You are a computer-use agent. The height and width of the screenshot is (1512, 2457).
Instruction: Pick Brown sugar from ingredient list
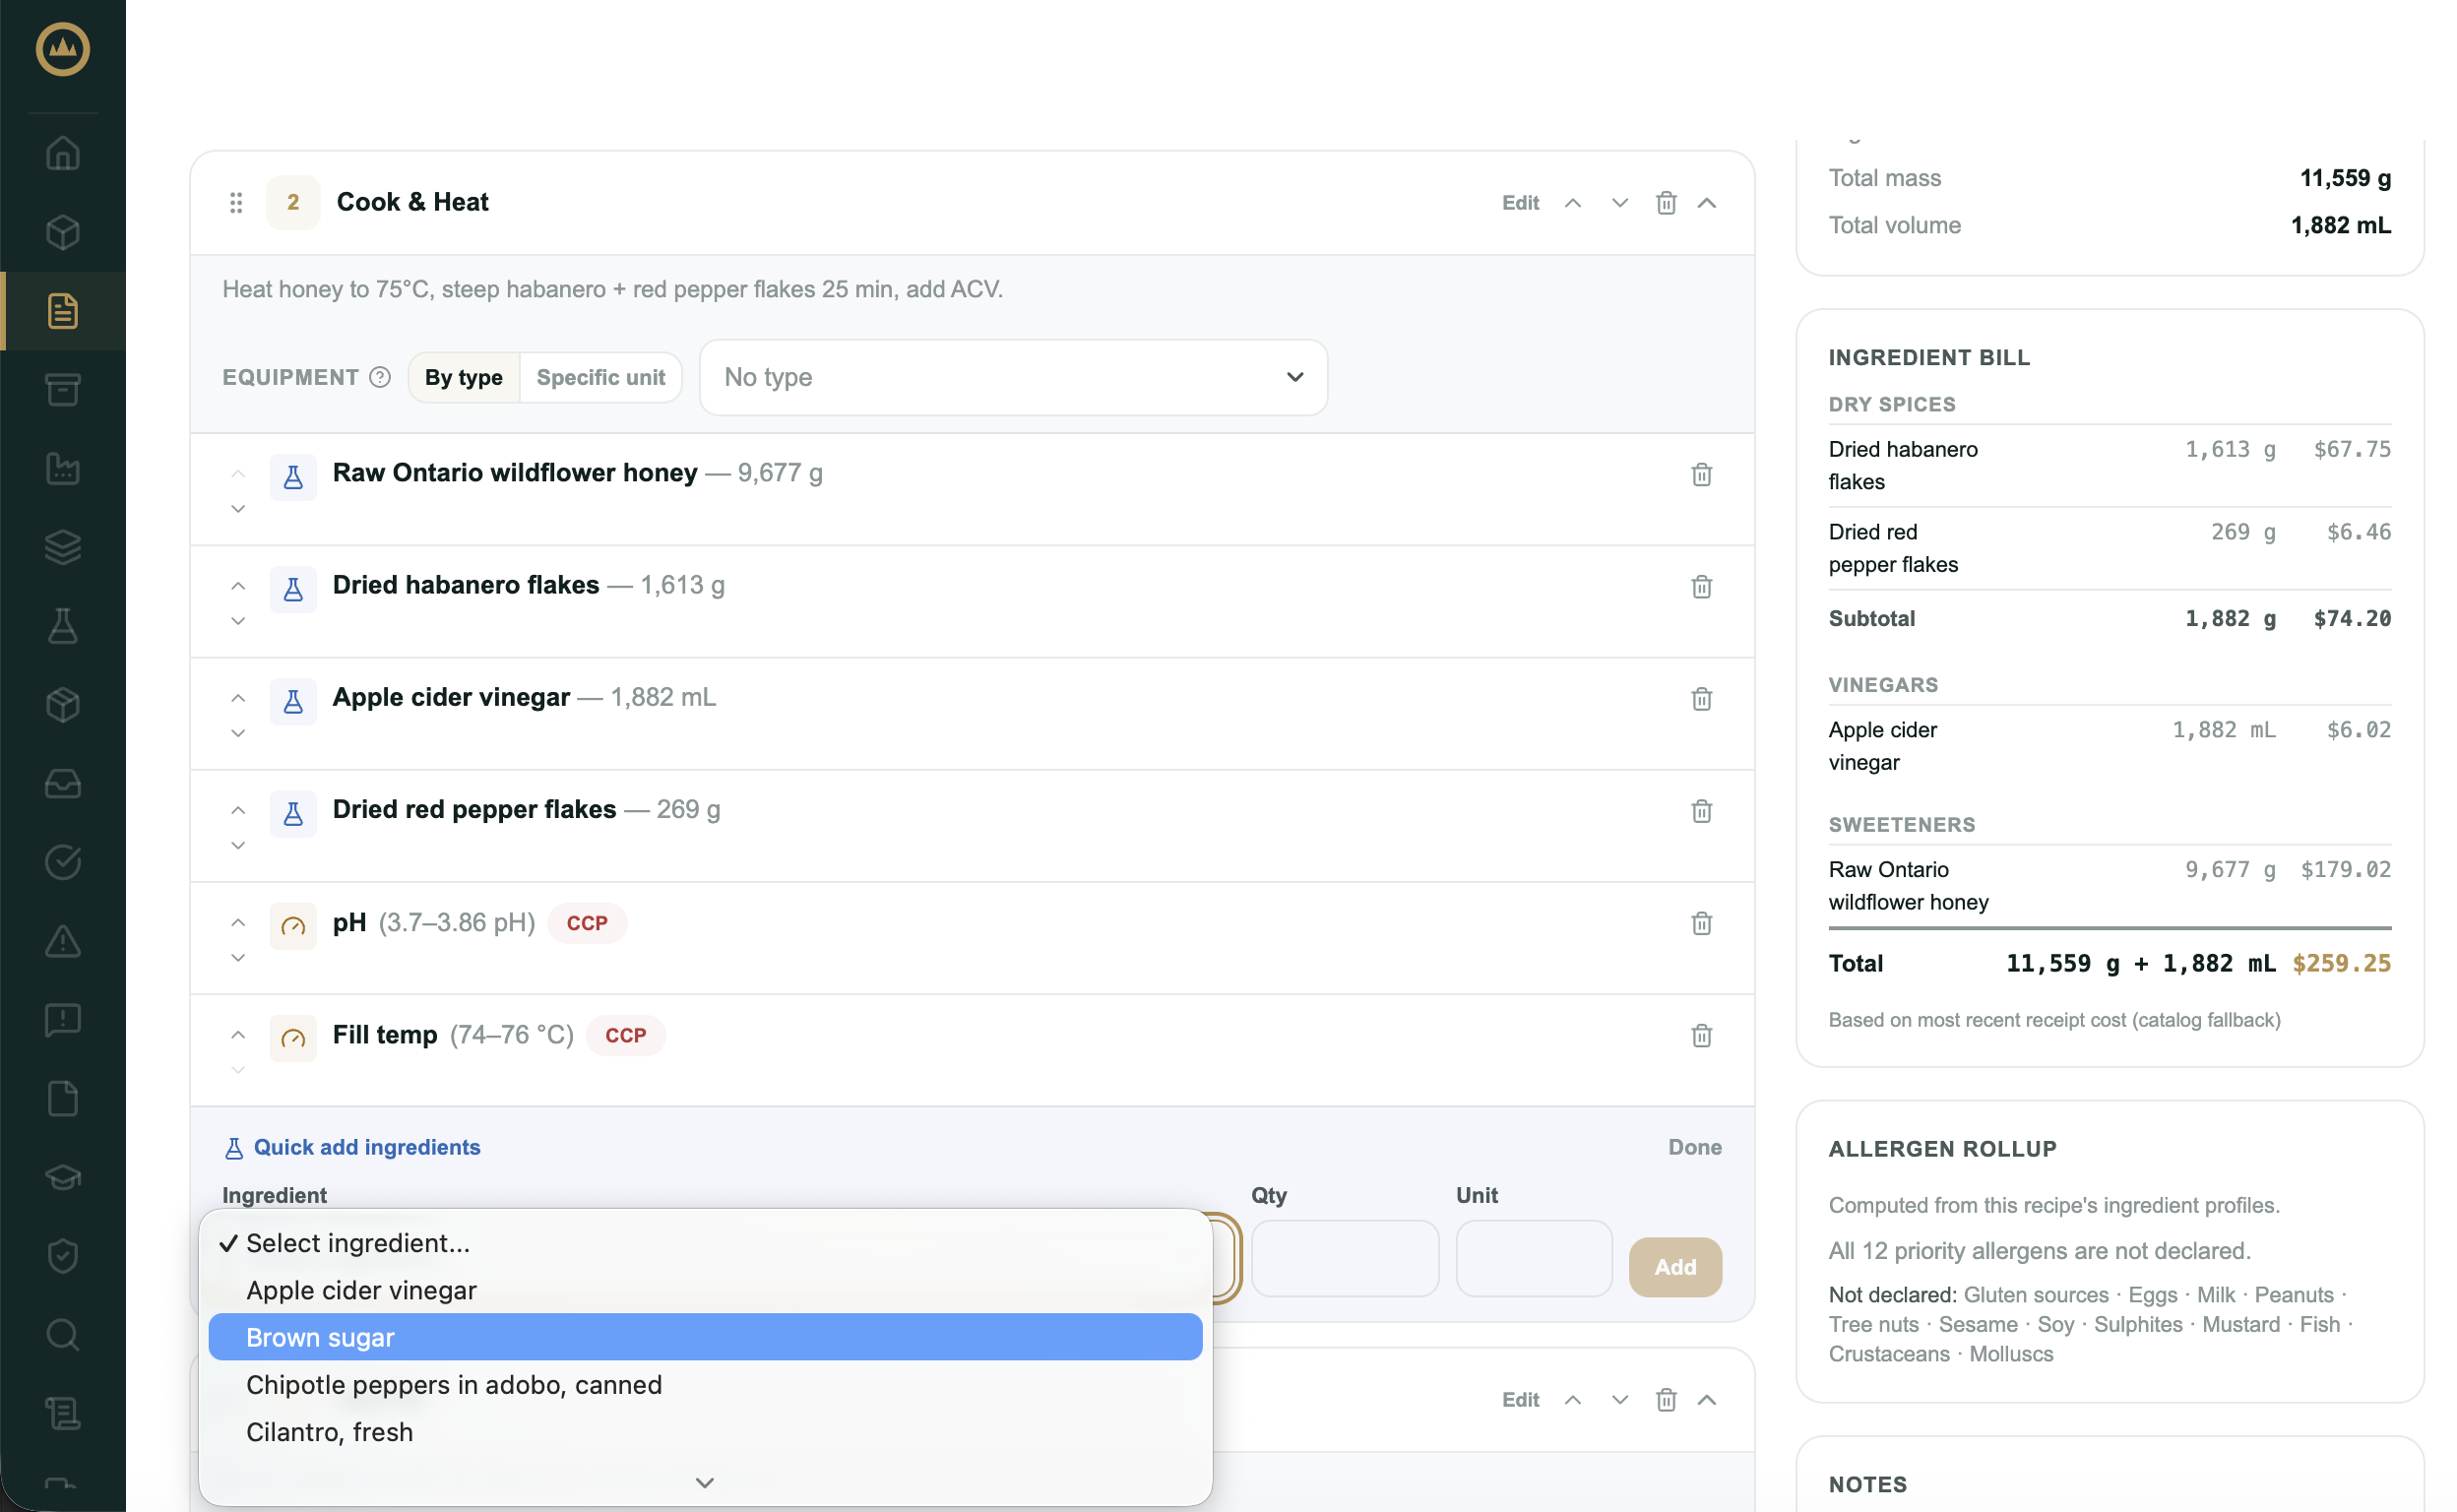tap(705, 1337)
